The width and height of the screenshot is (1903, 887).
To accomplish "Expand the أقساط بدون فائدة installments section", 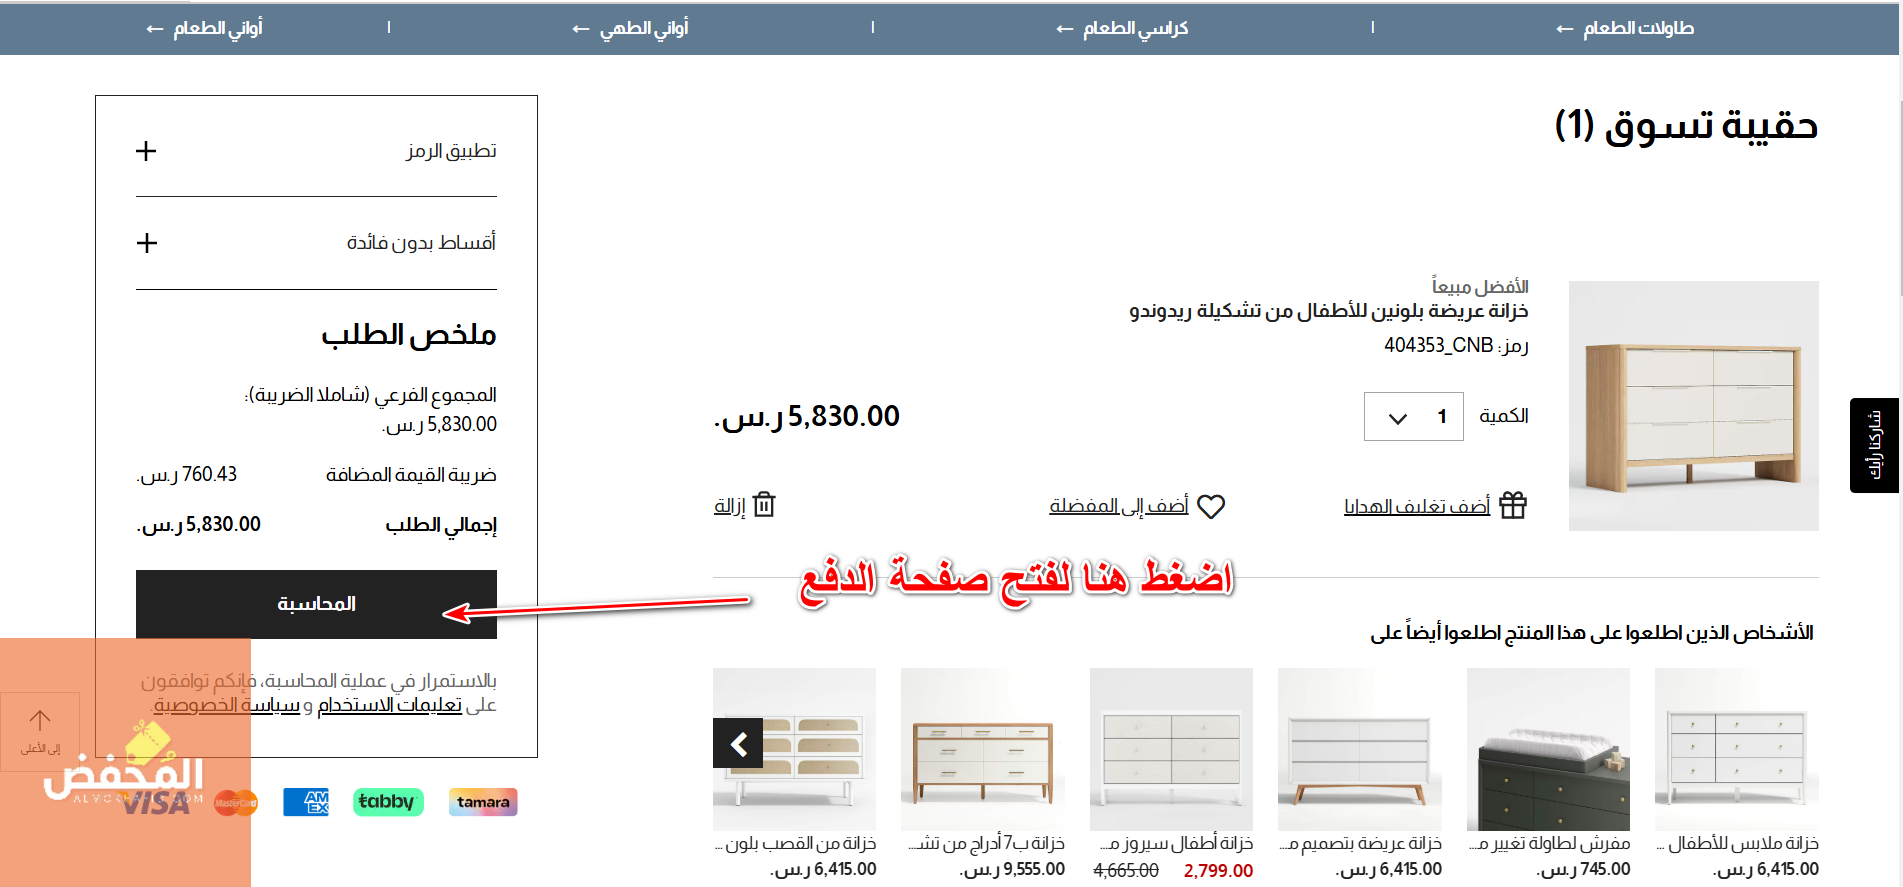I will [147, 243].
